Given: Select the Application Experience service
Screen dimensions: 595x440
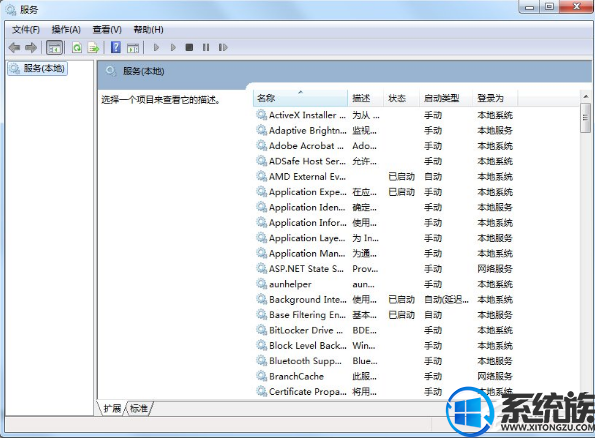Looking at the screenshot, I should point(385,192).
